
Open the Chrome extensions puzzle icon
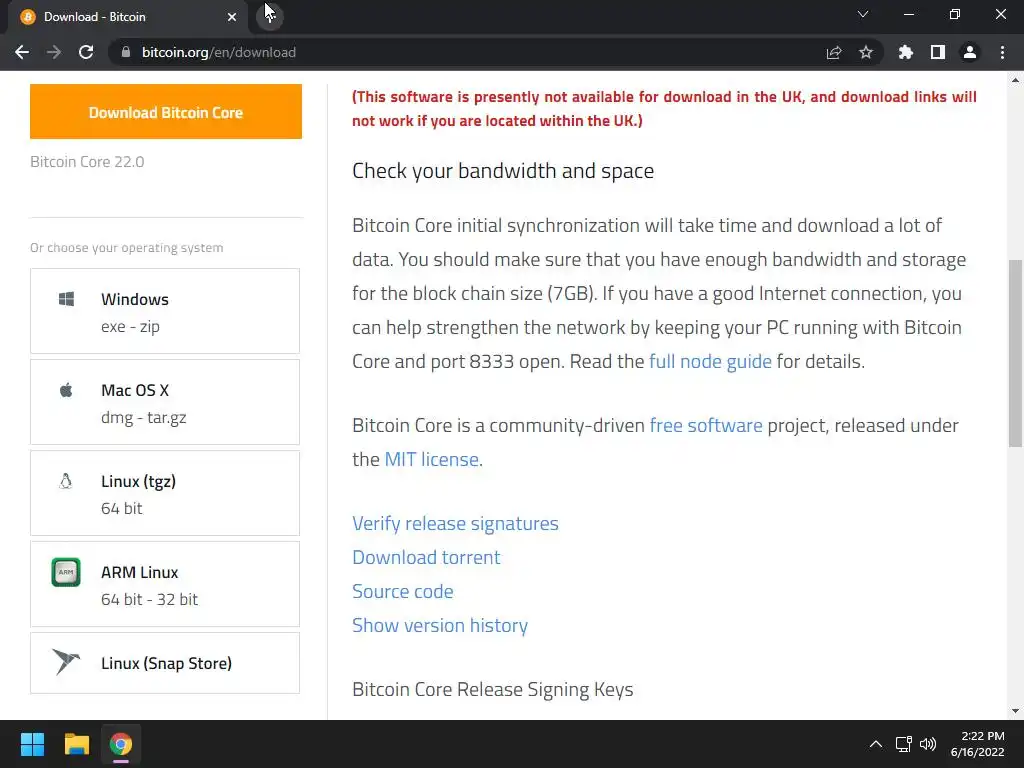(906, 52)
